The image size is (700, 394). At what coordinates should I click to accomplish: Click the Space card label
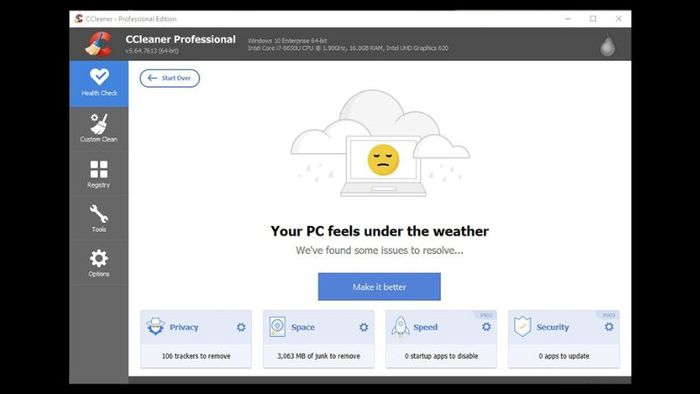point(303,327)
